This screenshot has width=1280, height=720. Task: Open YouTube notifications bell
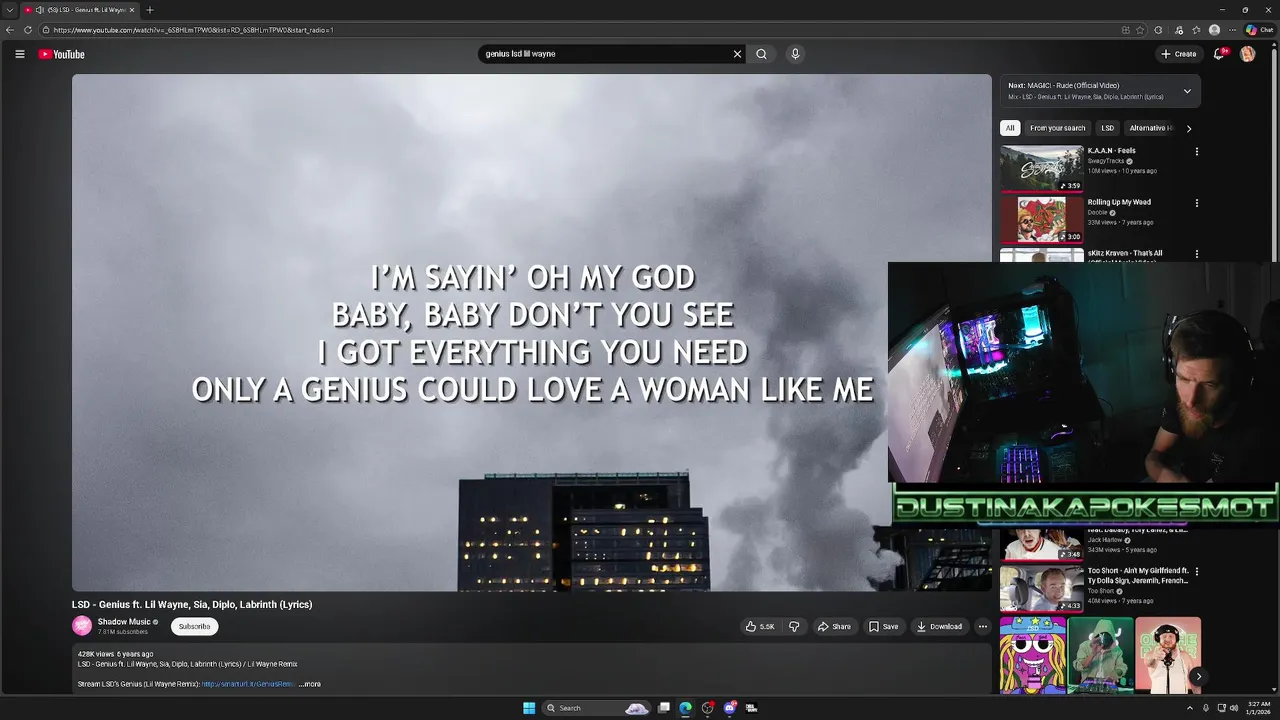(x=1218, y=54)
